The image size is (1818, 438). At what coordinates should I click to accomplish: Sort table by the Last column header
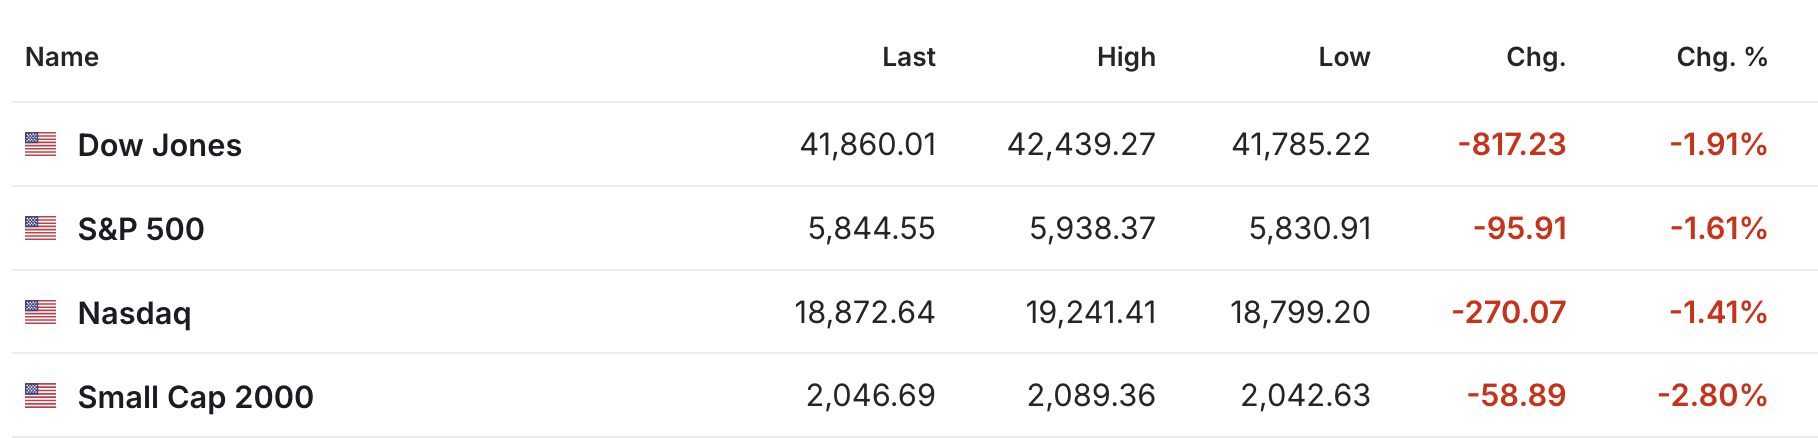point(908,57)
